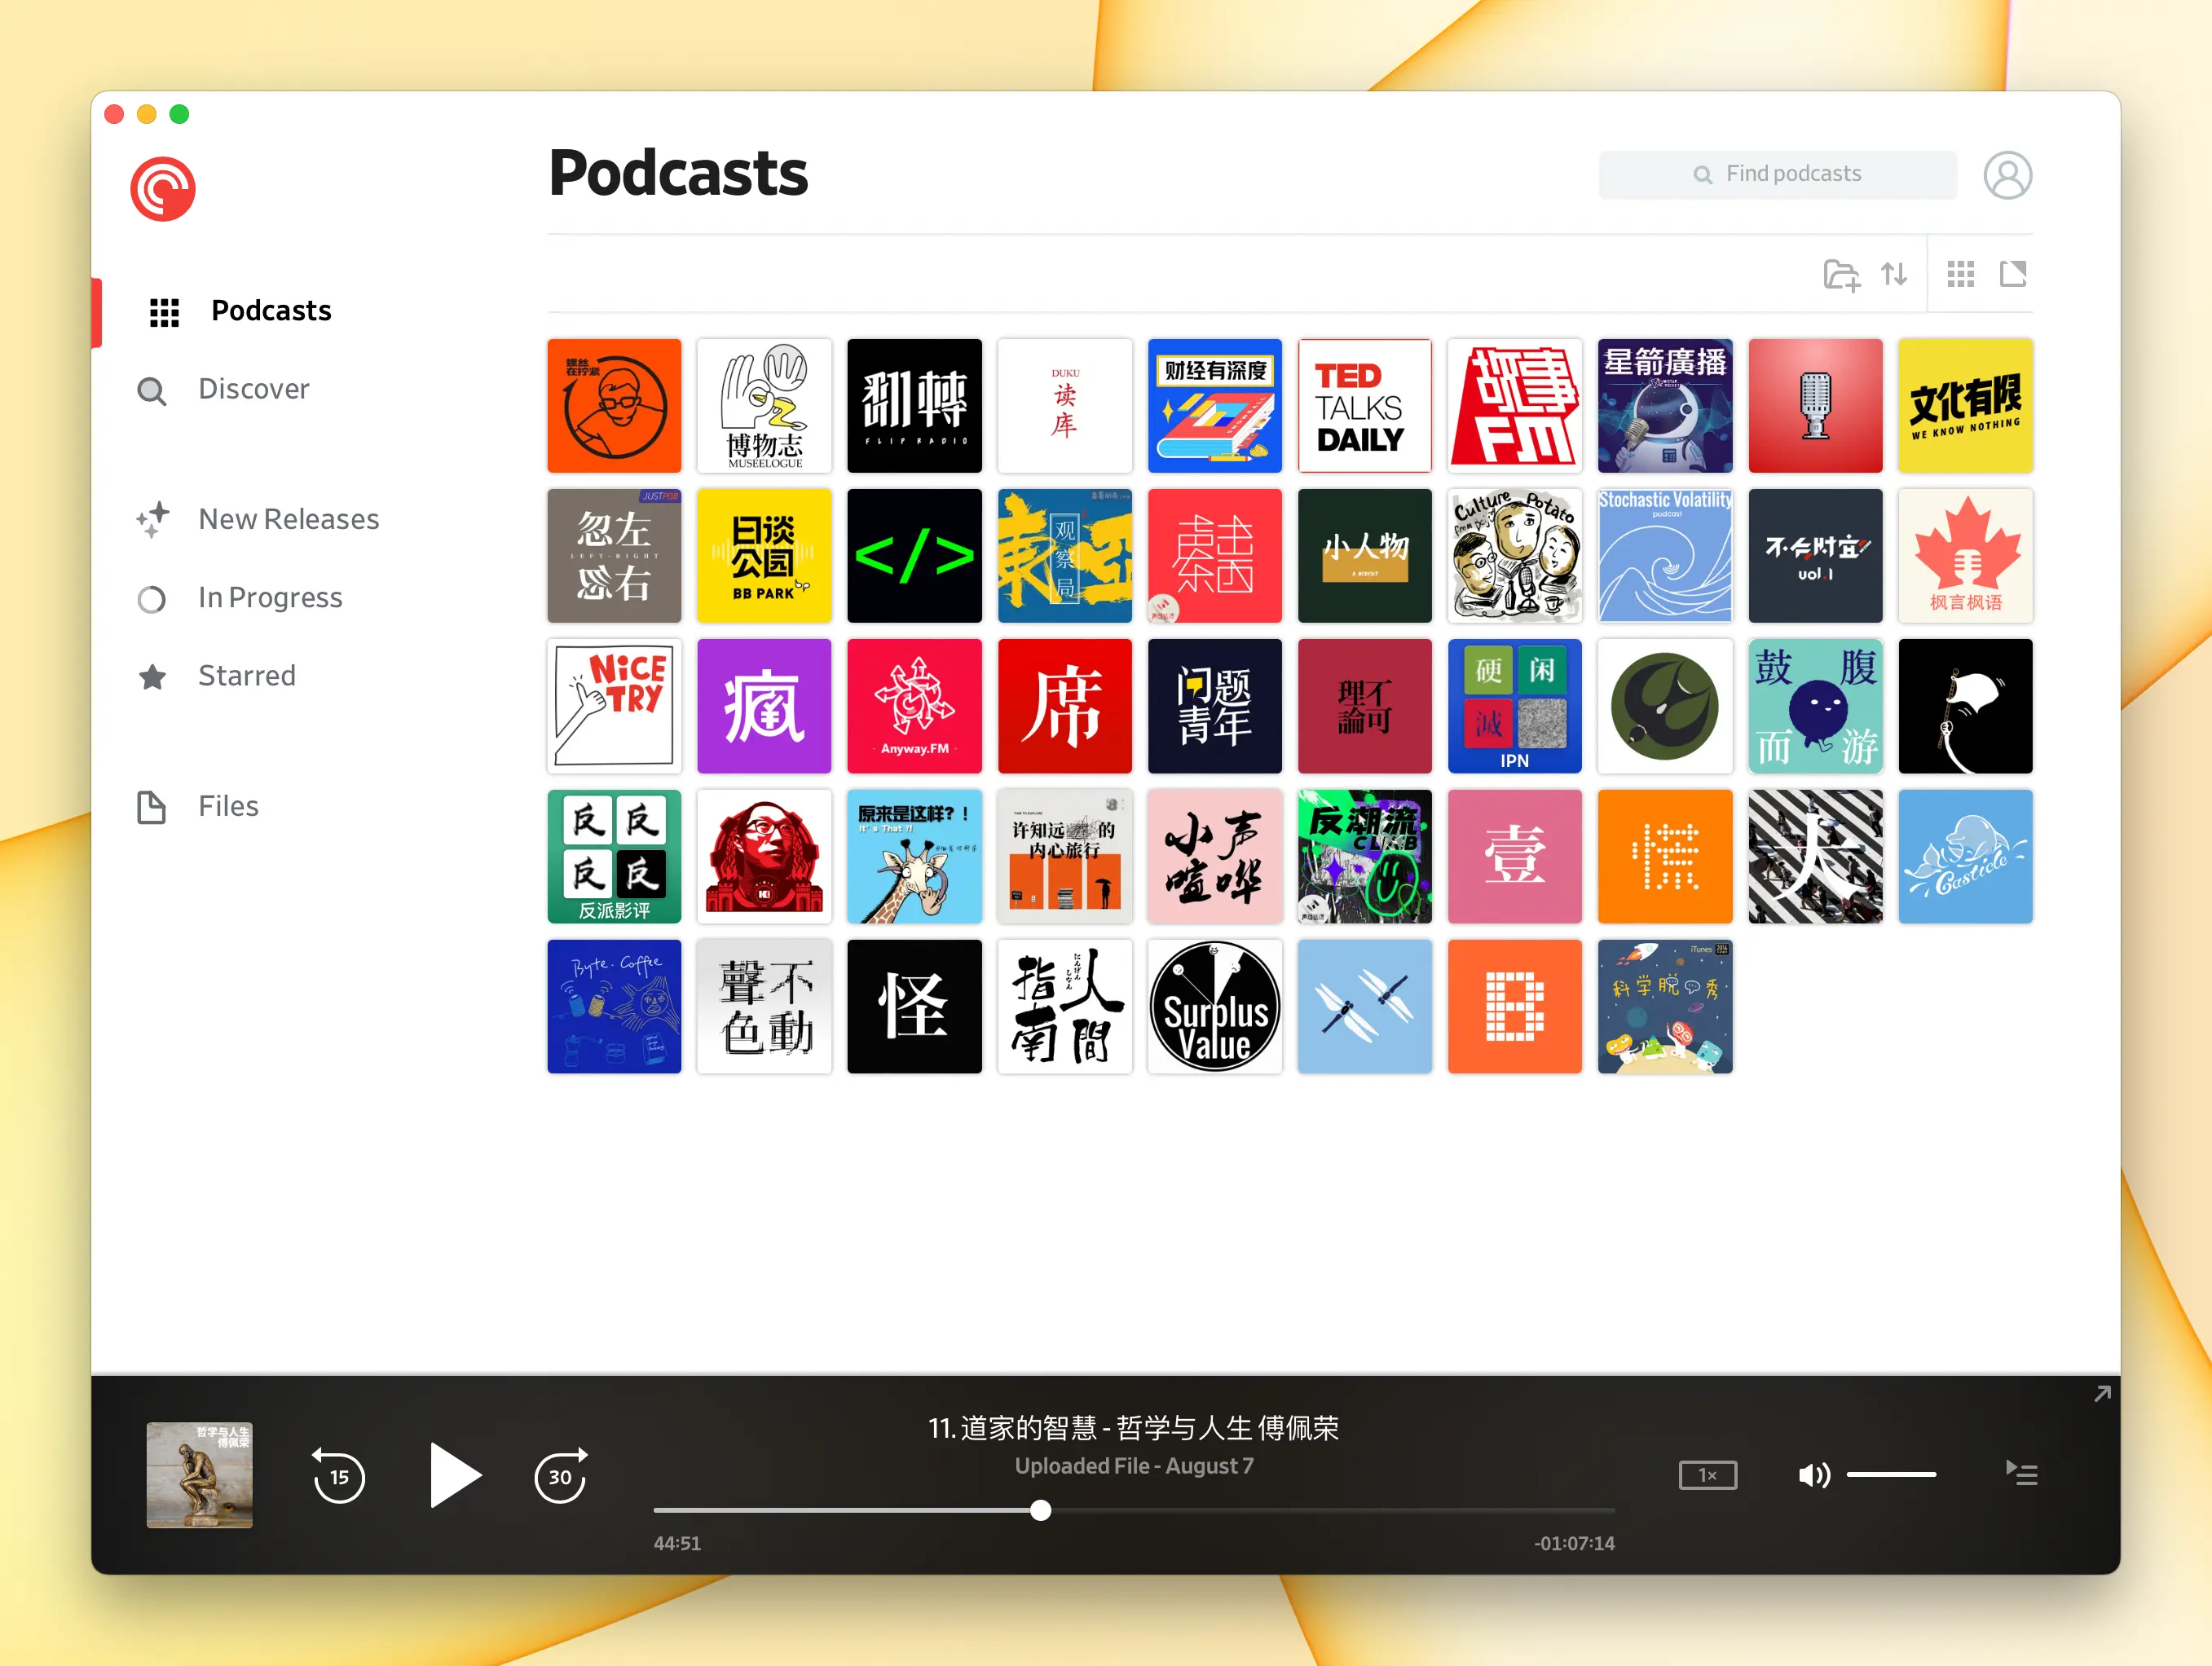The width and height of the screenshot is (2212, 1666).
Task: Open 故事FM podcast tile
Action: click(1515, 406)
